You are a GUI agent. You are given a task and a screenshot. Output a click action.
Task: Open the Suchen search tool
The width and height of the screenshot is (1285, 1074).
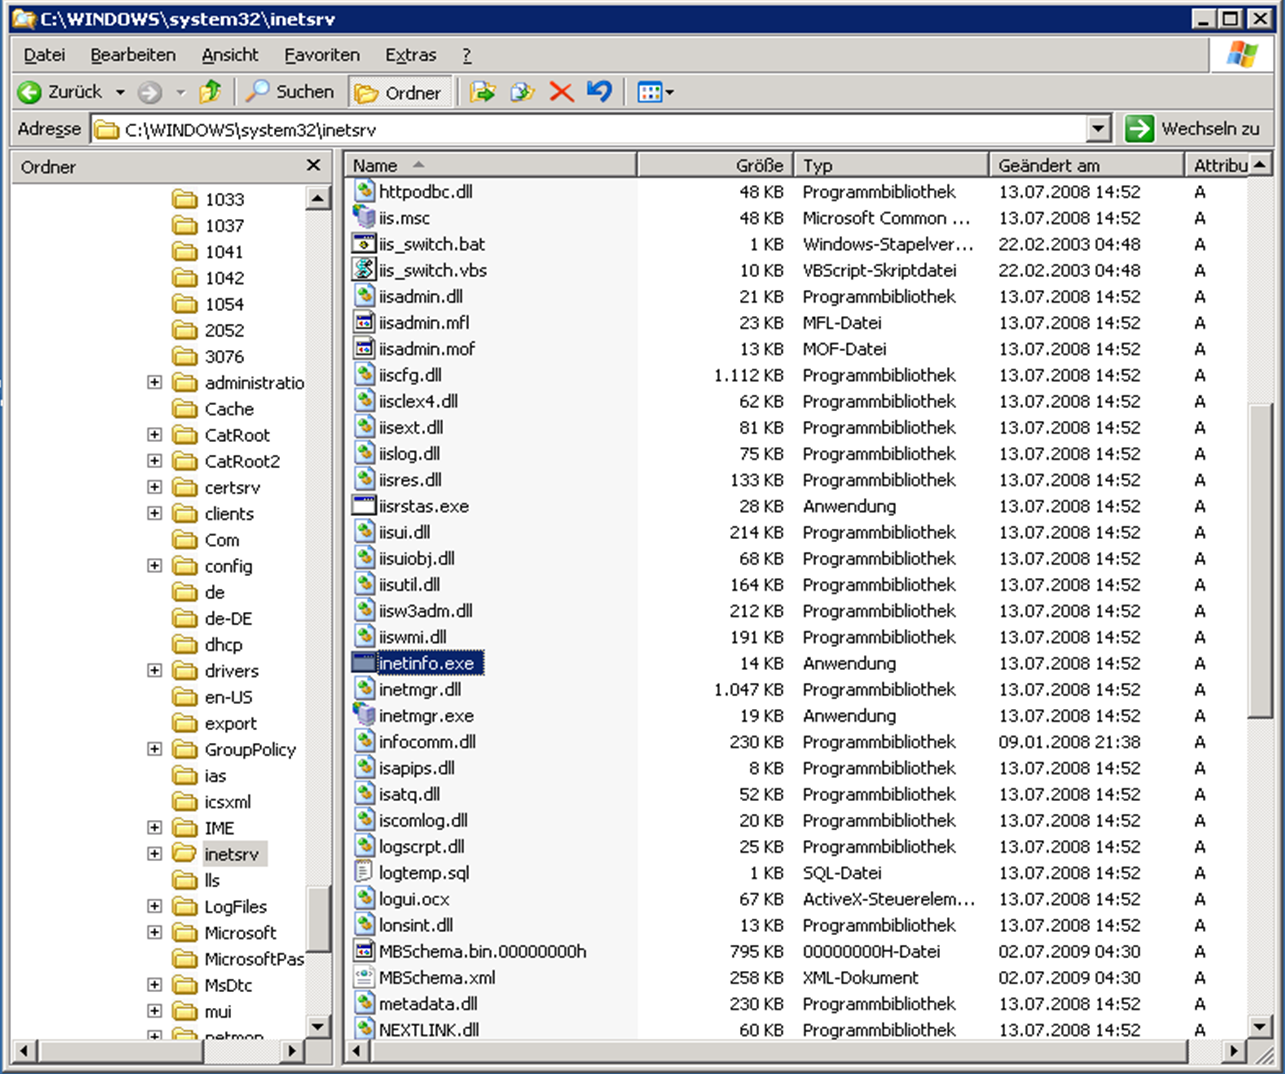tap(291, 92)
